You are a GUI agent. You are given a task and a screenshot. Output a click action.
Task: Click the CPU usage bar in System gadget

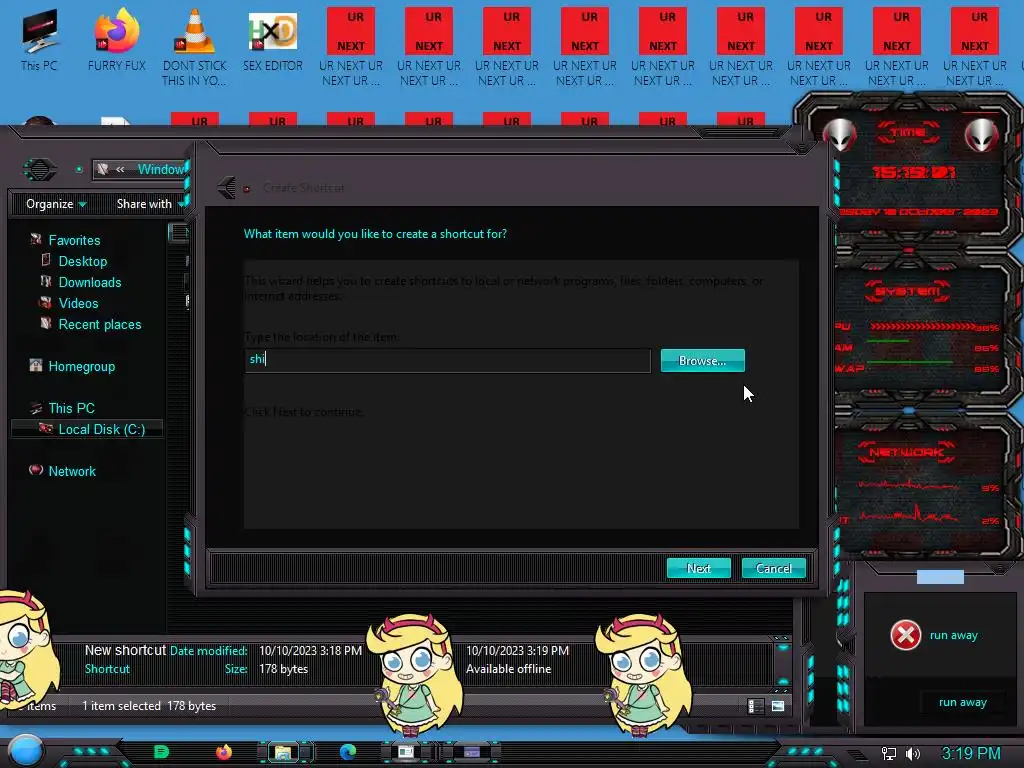click(x=923, y=327)
